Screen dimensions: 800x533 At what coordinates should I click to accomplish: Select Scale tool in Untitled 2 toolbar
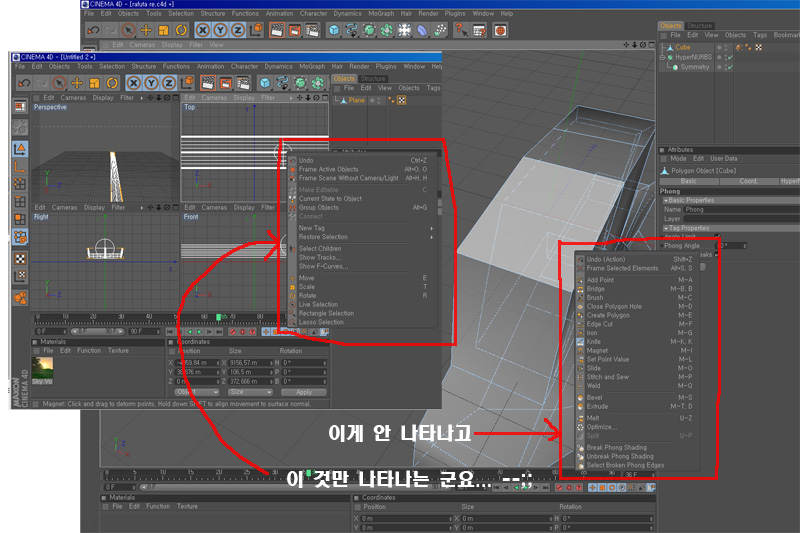94,83
